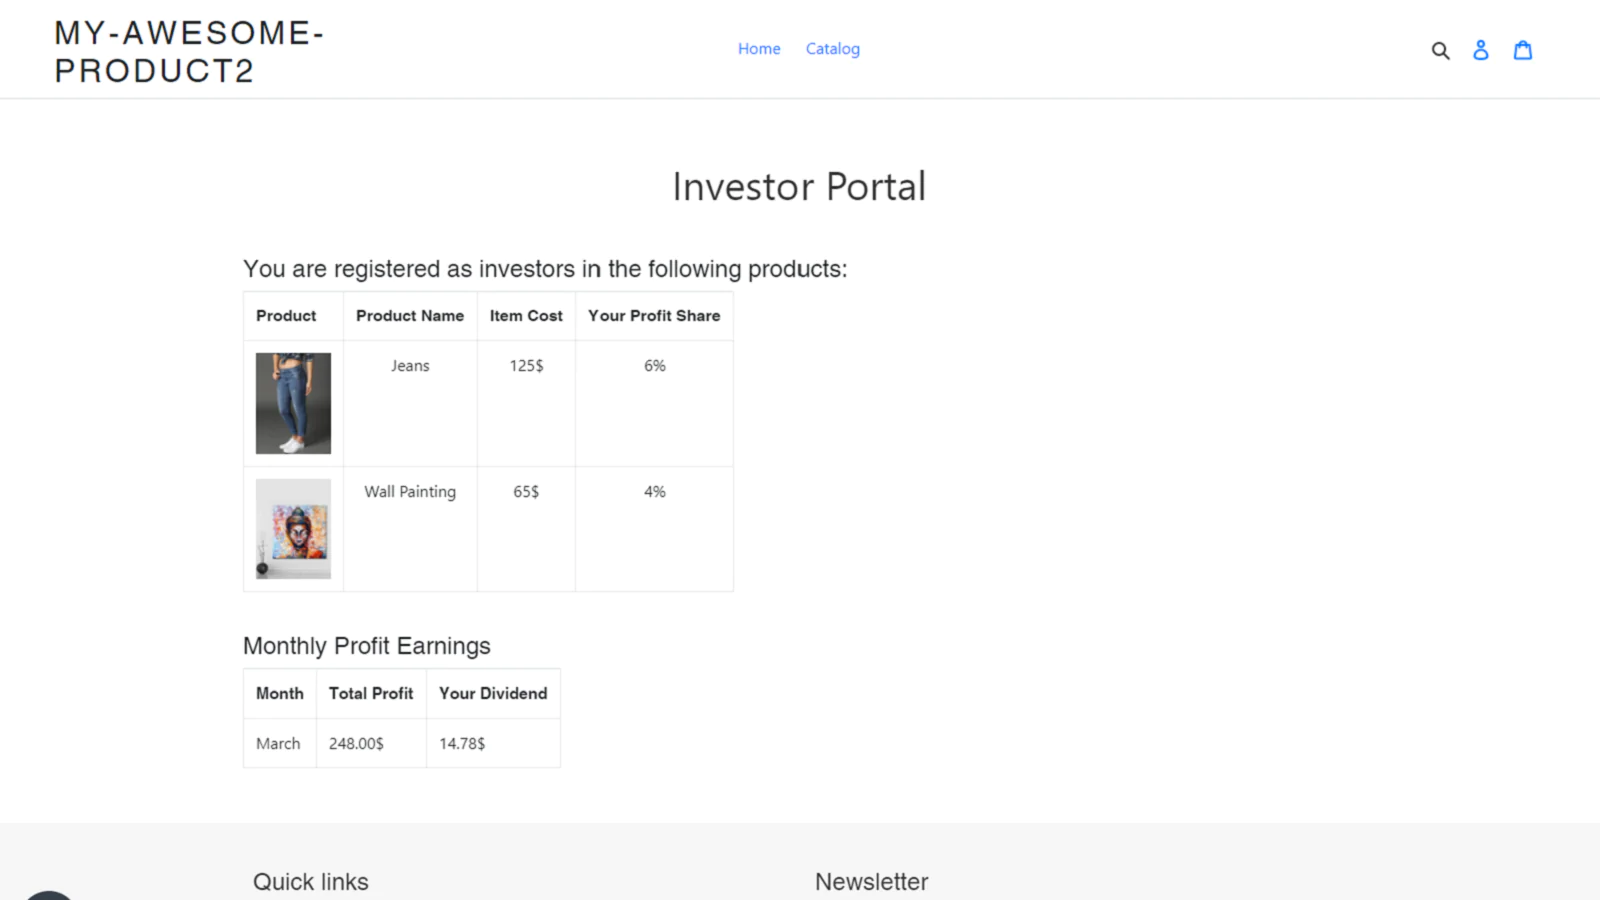
Task: Go to the Home menu link
Action: pyautogui.click(x=759, y=49)
